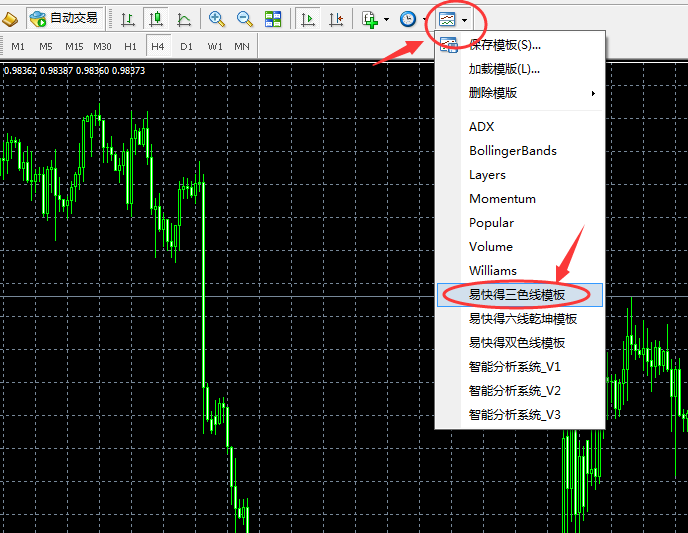The width and height of the screenshot is (688, 533).
Task: Toggle chart auto scroll icon
Action: point(308,19)
